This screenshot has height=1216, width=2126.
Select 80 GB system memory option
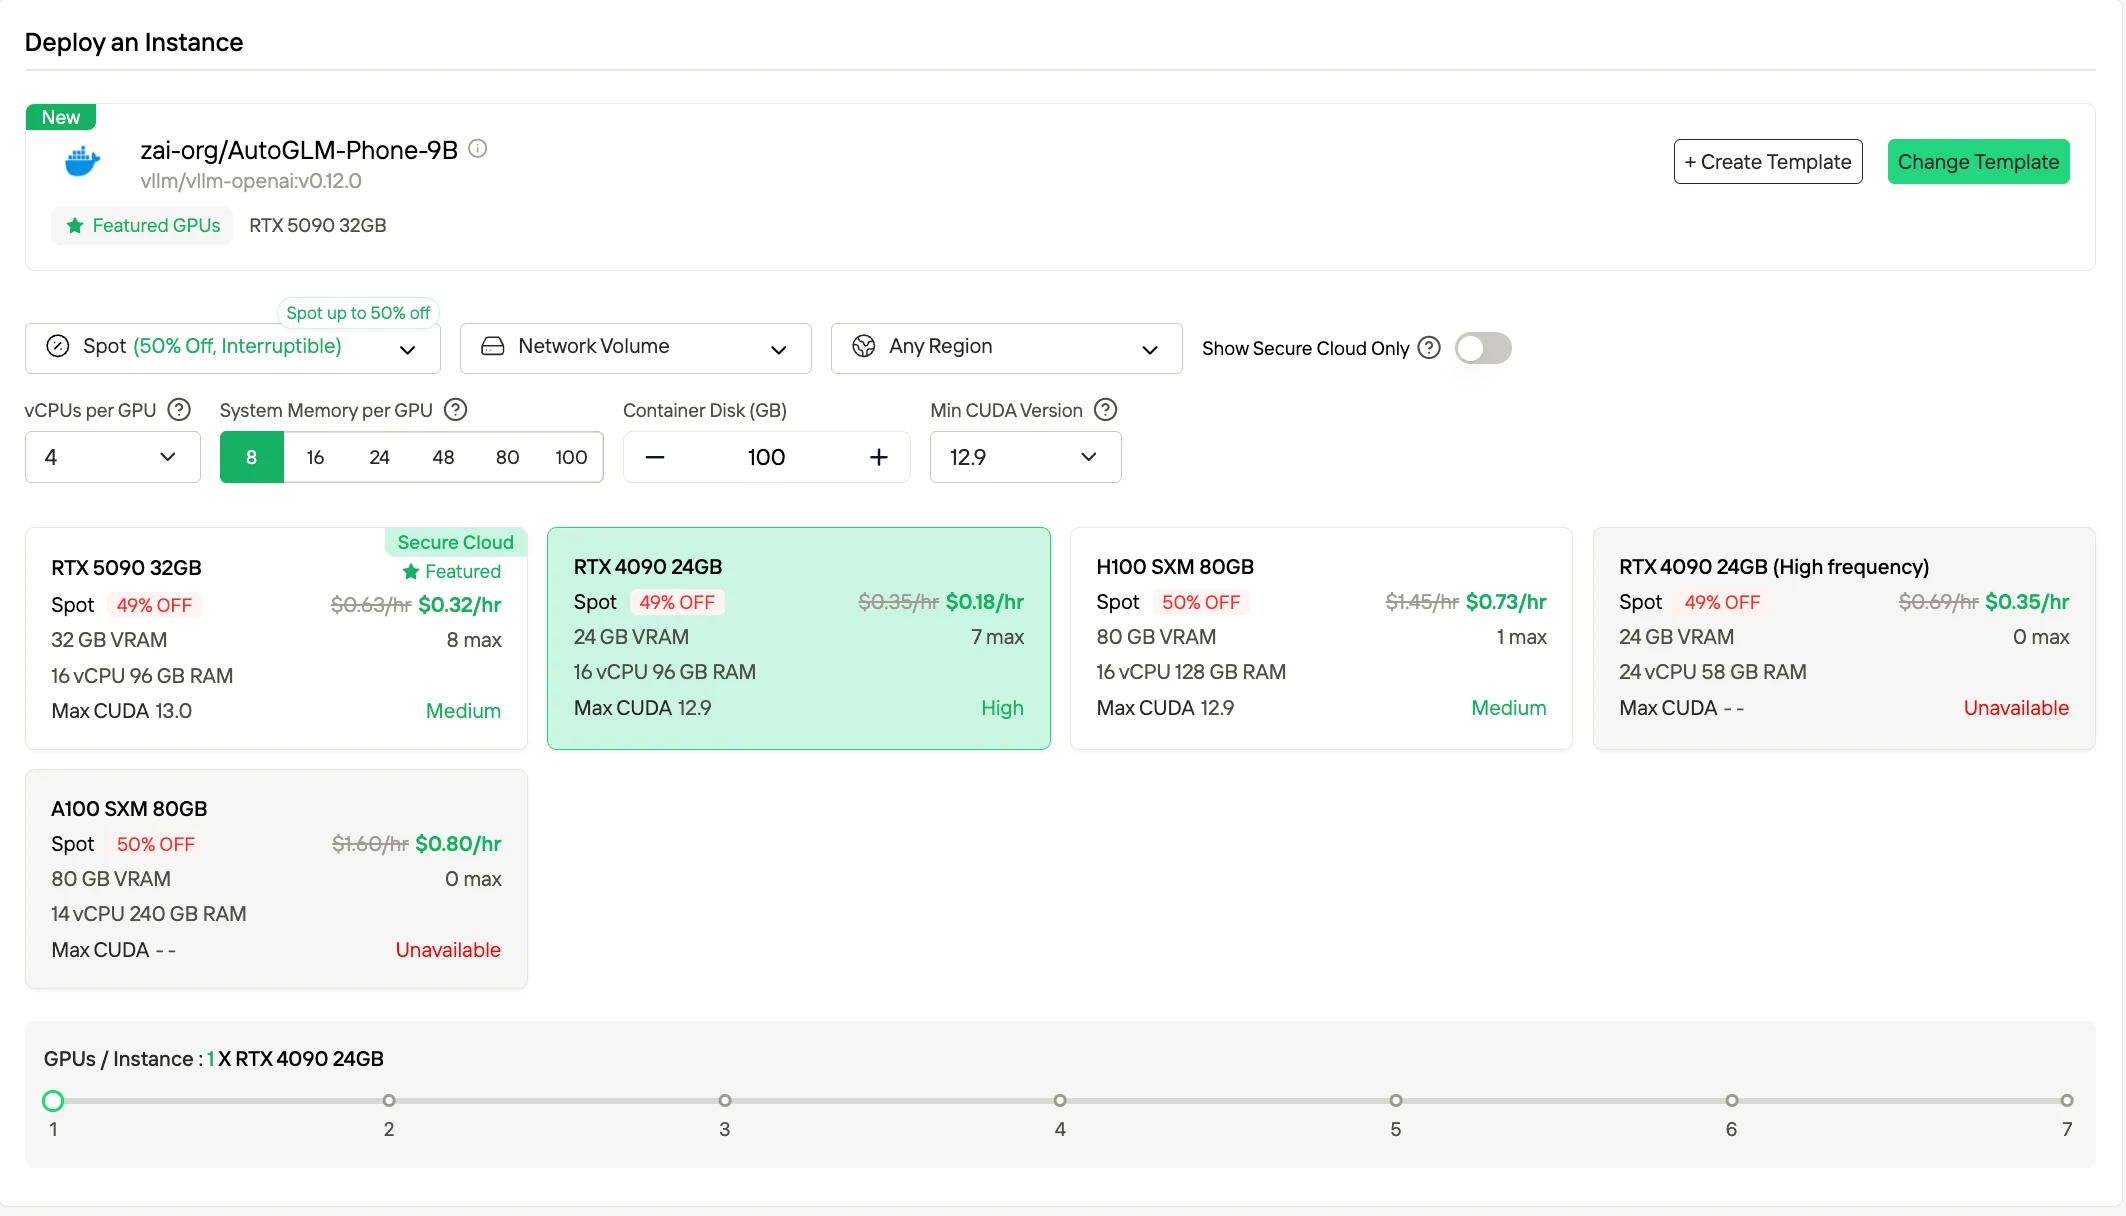coord(508,457)
